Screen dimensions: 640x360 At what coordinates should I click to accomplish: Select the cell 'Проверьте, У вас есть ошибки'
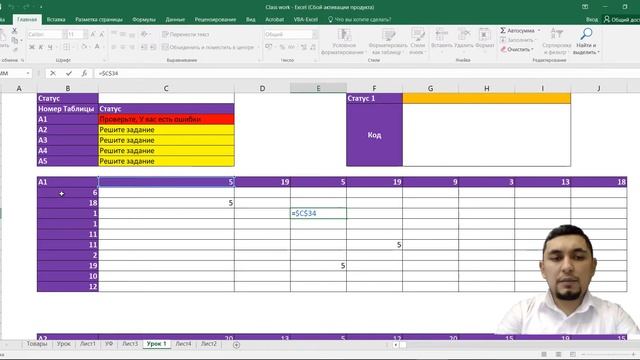(166, 119)
